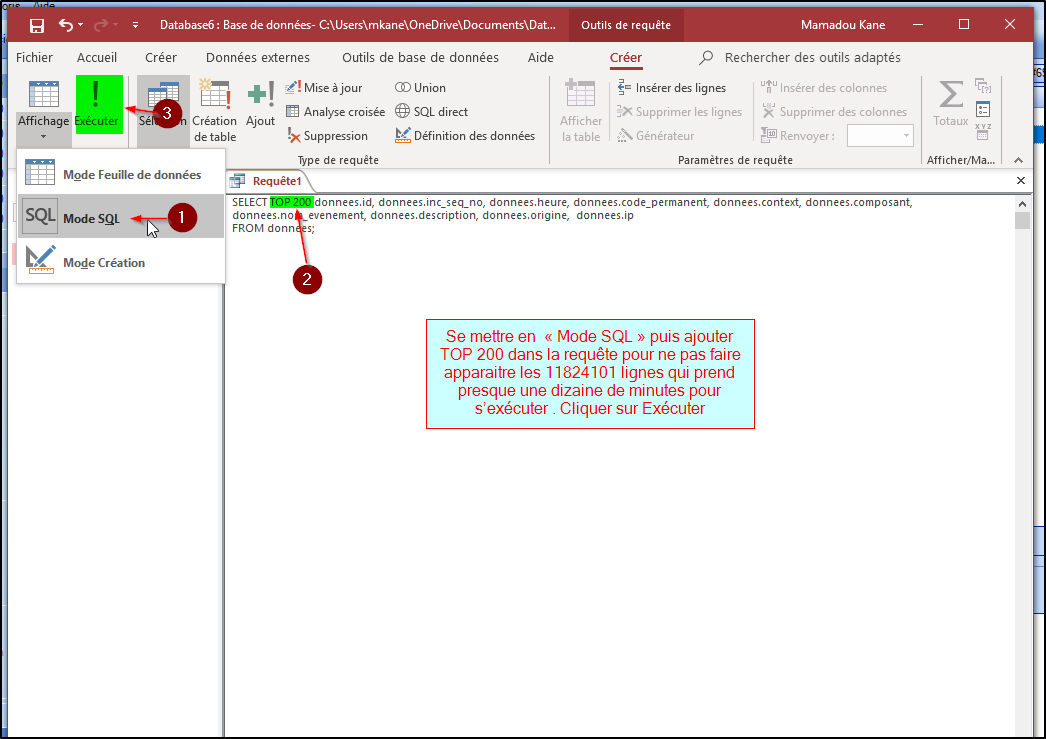1046x739 pixels.
Task: Pick the Analyse croisée crosstab query
Action: point(335,112)
